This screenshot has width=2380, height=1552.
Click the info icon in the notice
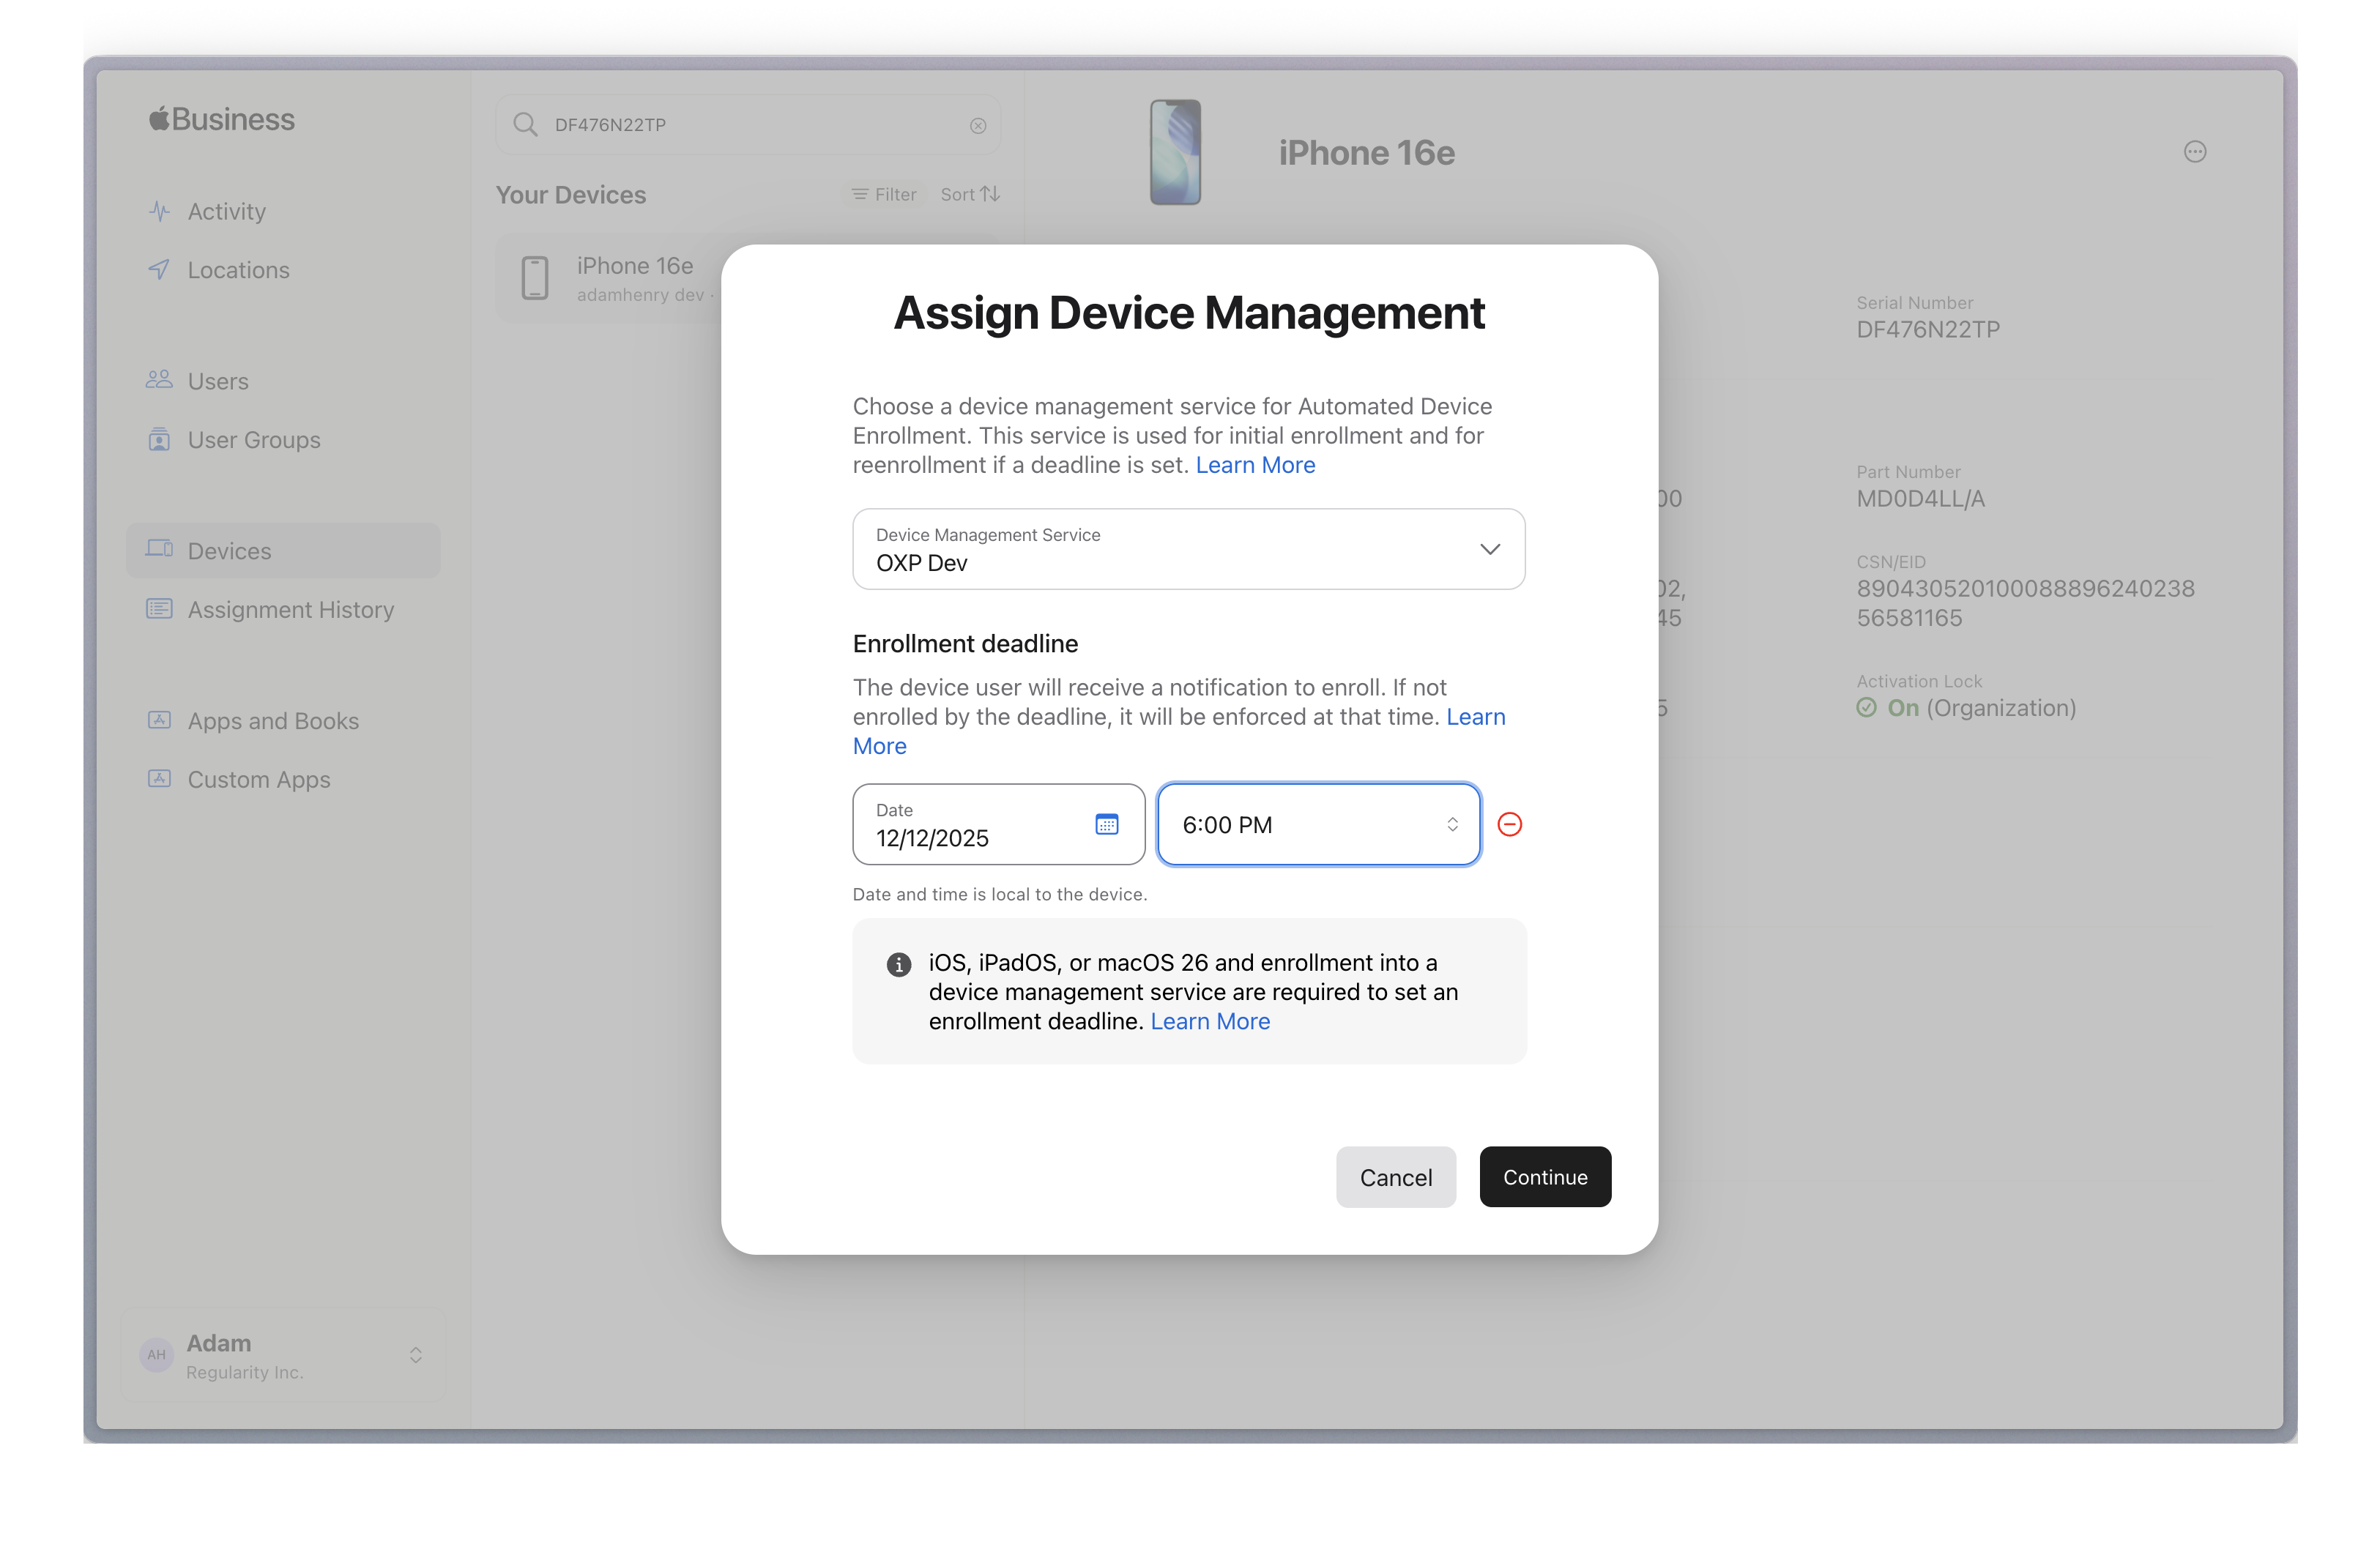[x=898, y=964]
